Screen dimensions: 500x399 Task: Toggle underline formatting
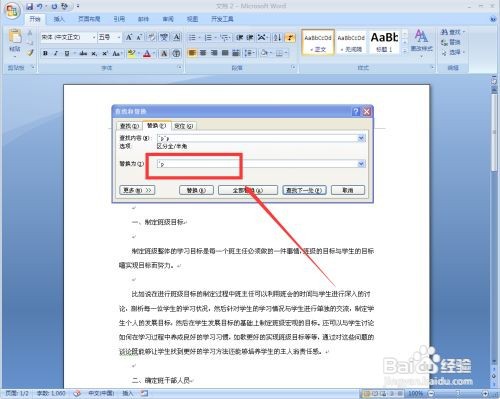(67, 53)
